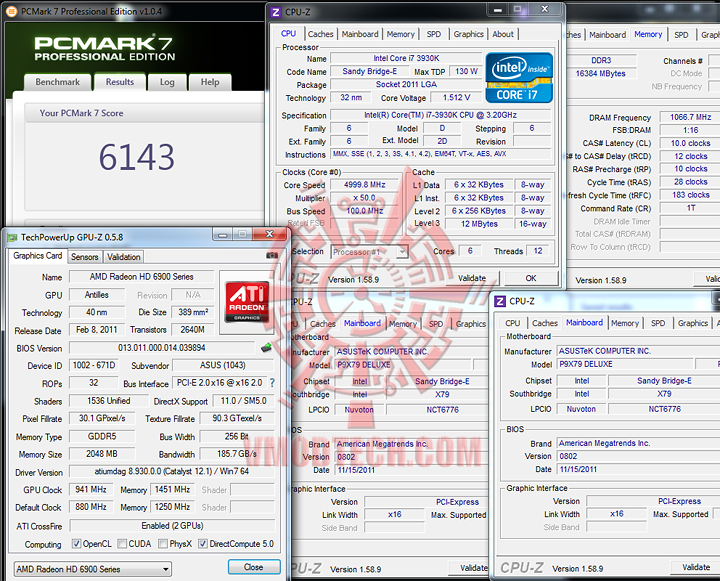
Task: Click the Bus Speed value 100.0 MHz
Action: click(x=365, y=211)
